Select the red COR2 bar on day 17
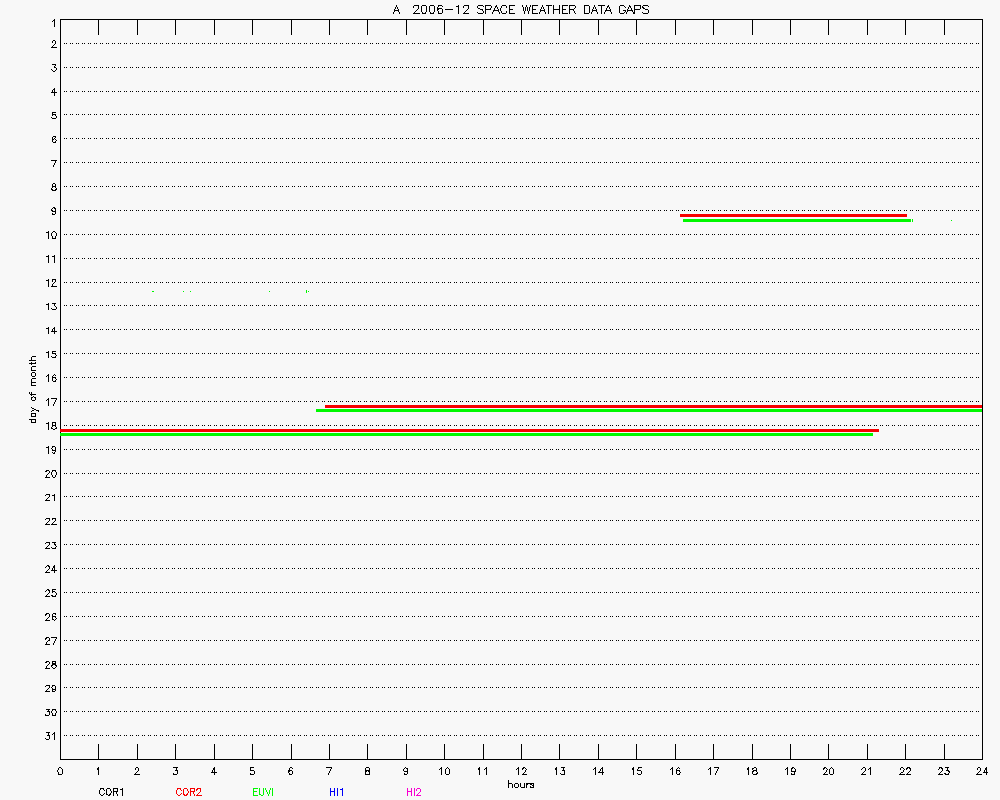 click(x=653, y=406)
